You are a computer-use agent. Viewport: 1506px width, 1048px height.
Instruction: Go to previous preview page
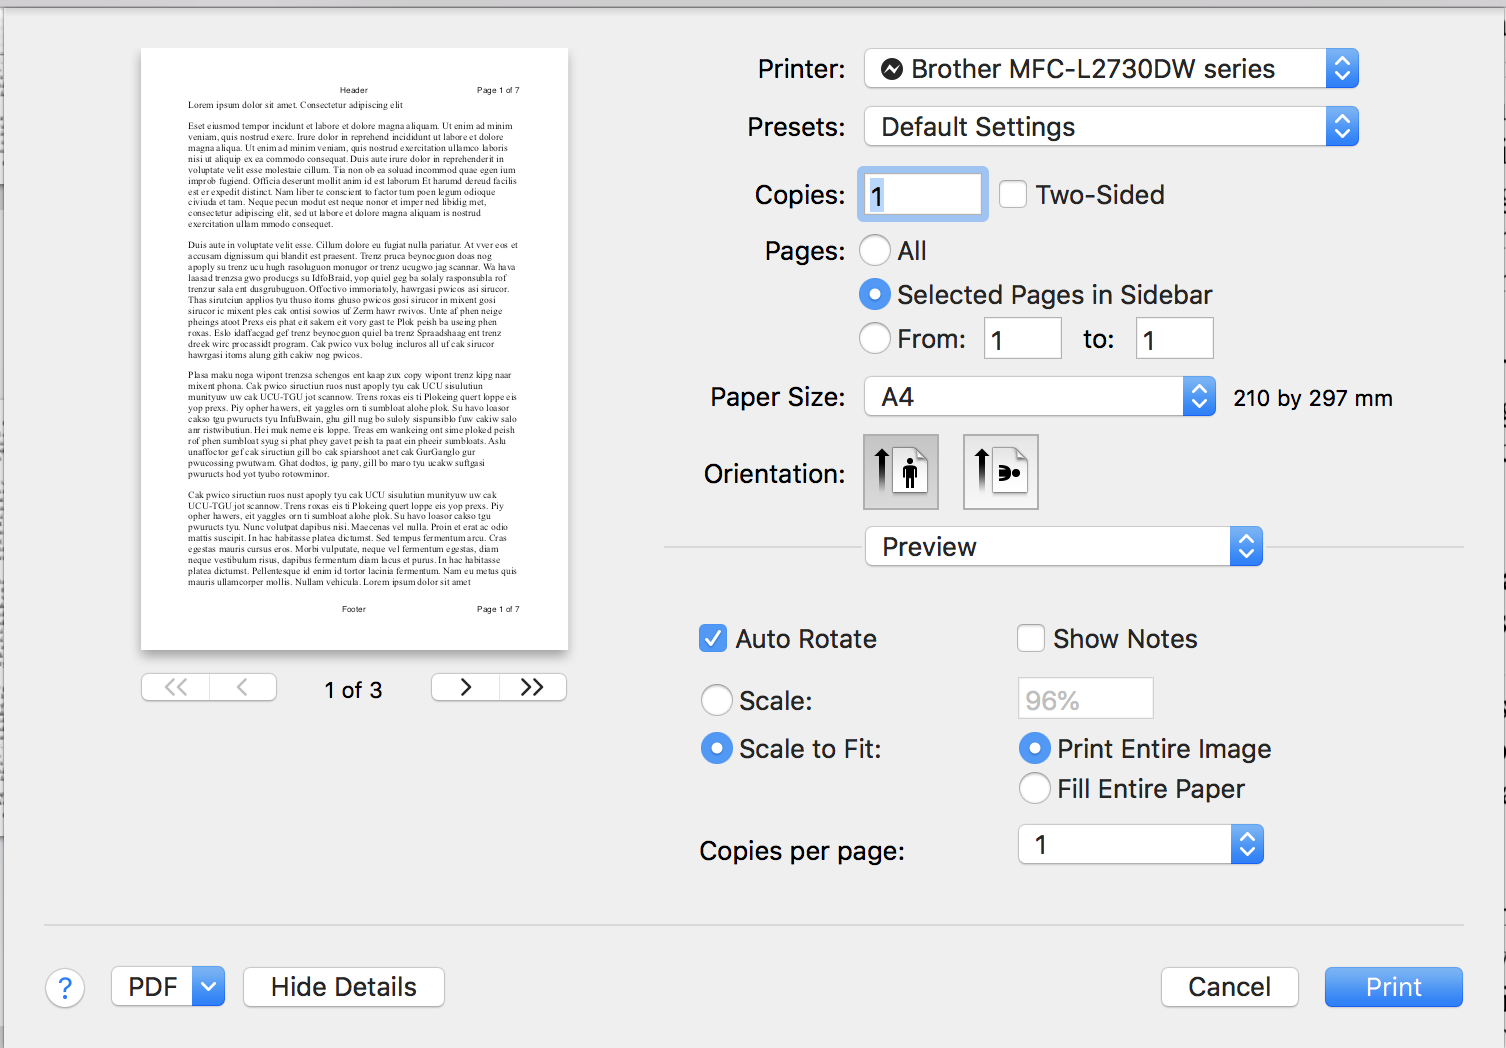tap(243, 687)
